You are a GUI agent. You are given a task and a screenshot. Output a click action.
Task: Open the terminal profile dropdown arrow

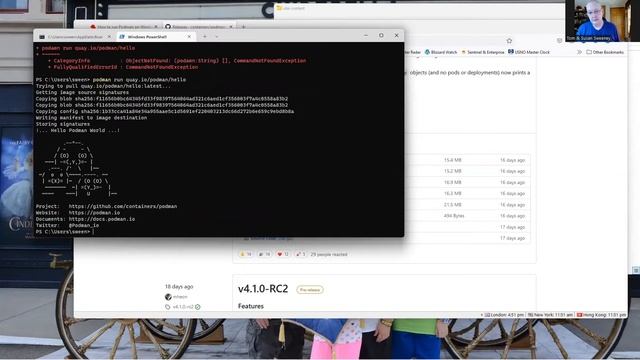(x=217, y=37)
